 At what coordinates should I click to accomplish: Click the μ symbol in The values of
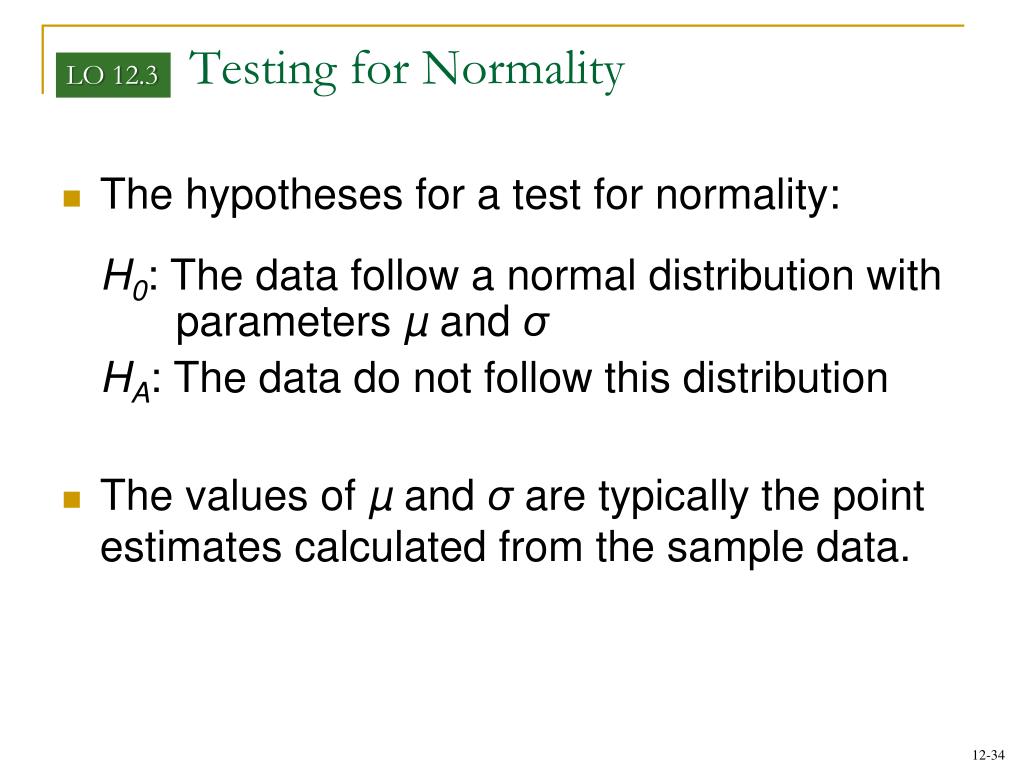381,498
